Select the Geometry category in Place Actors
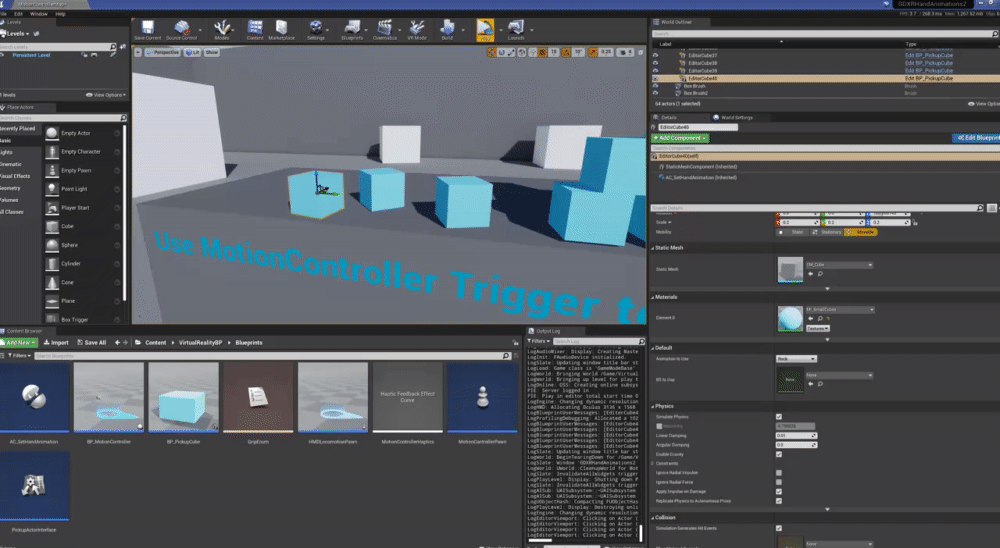Viewport: 1000px width, 548px height. pyautogui.click(x=11, y=188)
